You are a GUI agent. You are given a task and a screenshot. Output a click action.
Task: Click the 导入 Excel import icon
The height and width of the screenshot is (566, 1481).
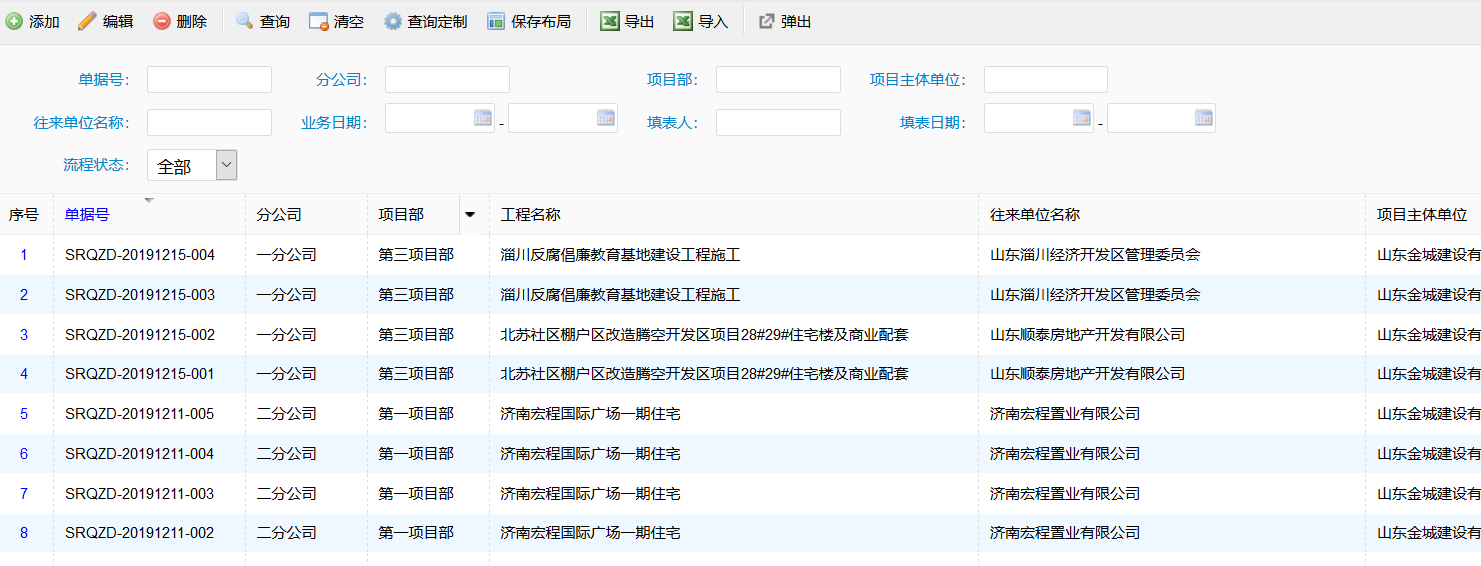683,21
